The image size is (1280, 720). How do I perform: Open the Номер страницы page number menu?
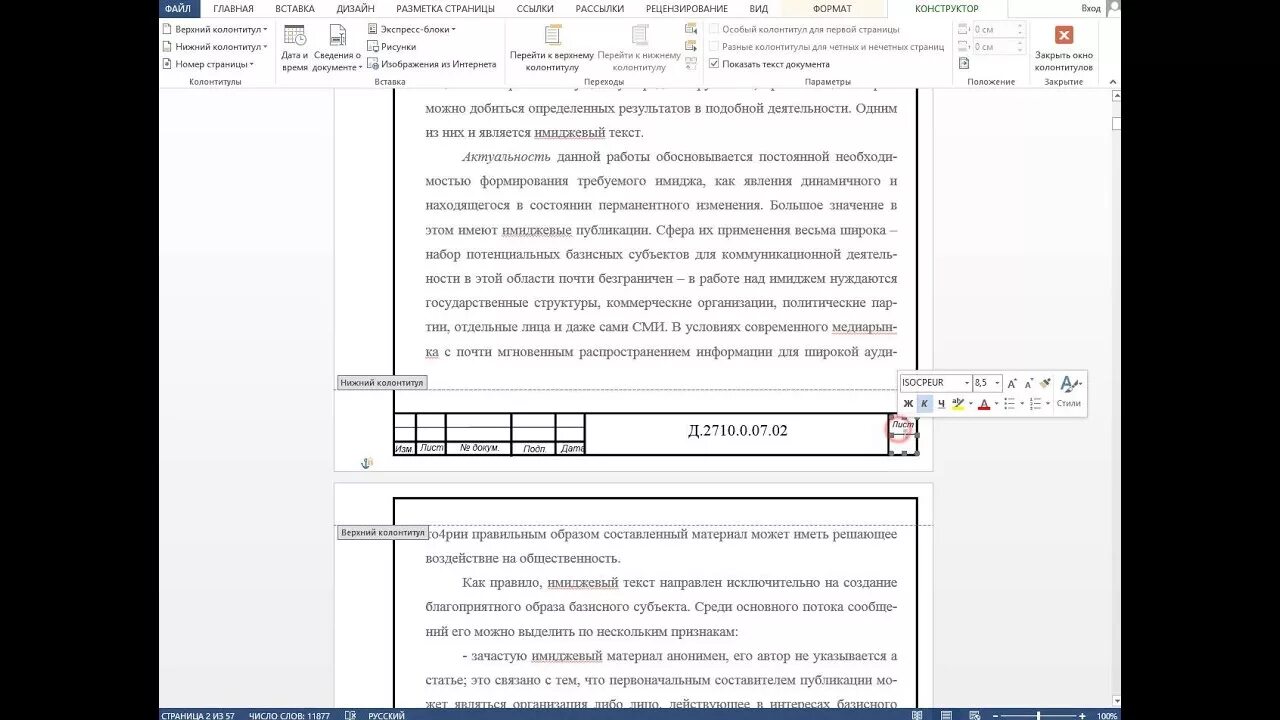(x=207, y=64)
